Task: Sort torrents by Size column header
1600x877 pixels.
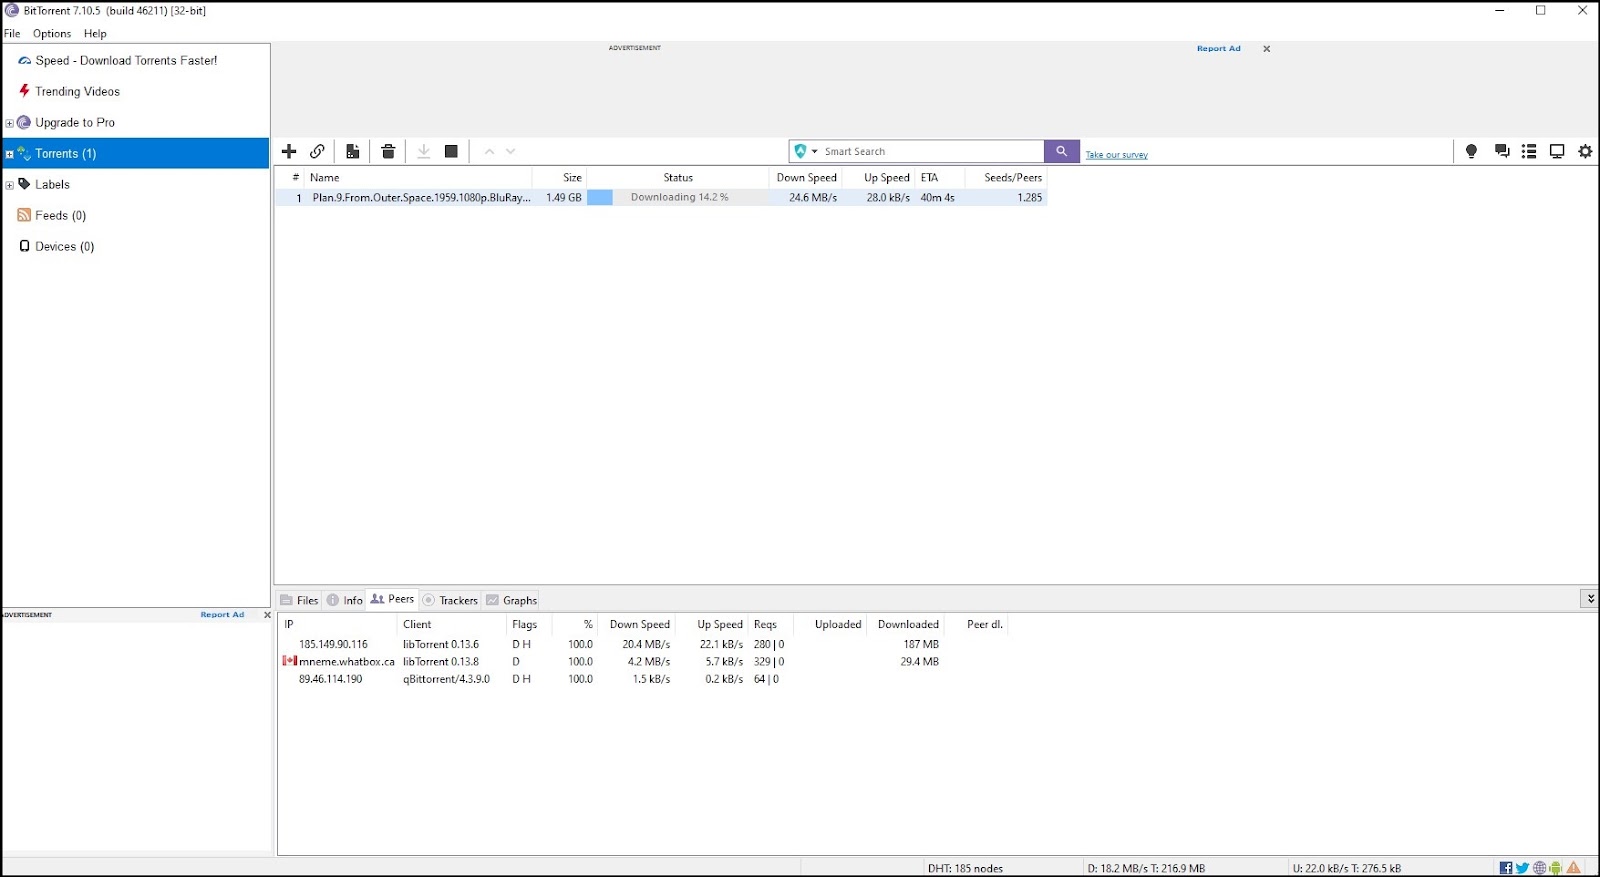Action: tap(560, 177)
